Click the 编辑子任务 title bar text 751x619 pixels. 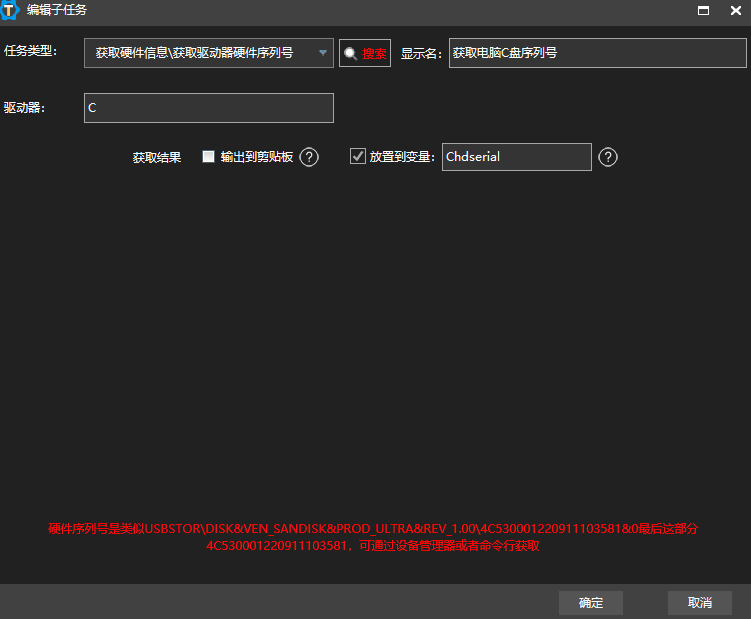(x=57, y=11)
